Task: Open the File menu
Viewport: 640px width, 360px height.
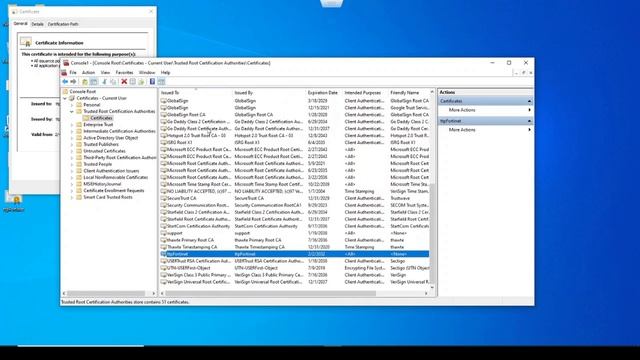Action: [x=73, y=73]
